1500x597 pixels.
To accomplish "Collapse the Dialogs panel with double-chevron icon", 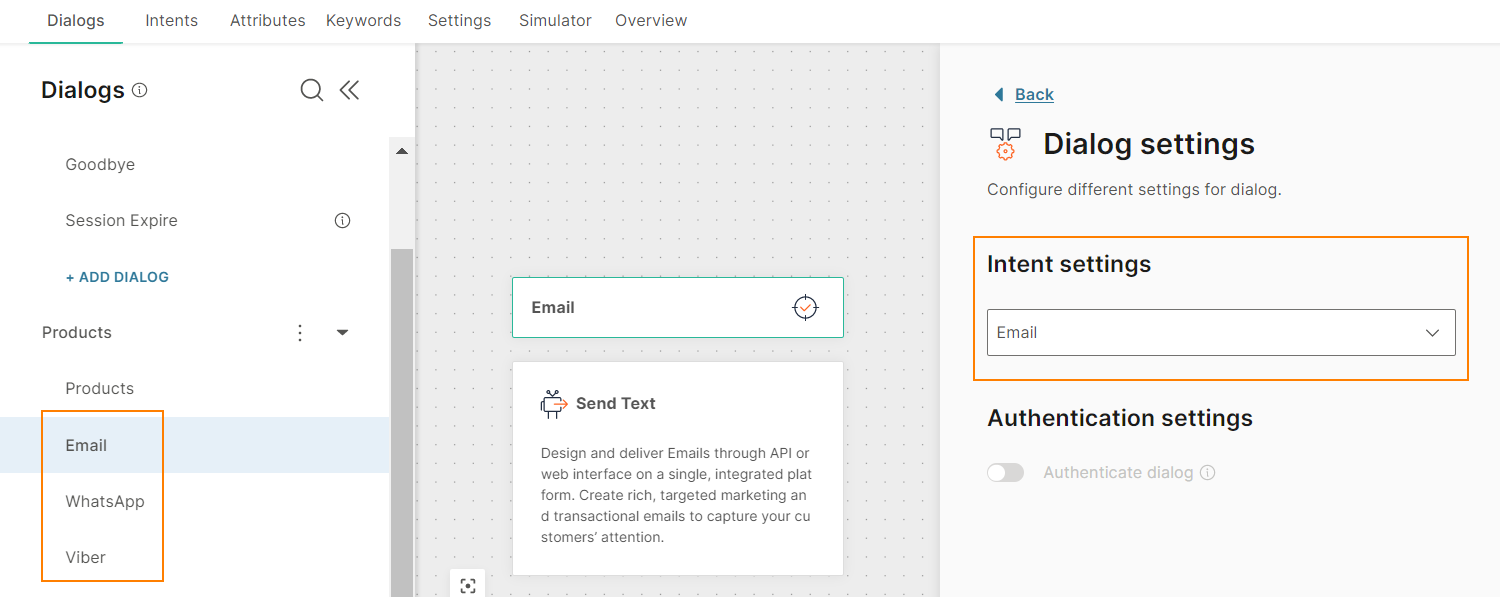I will click(x=349, y=90).
